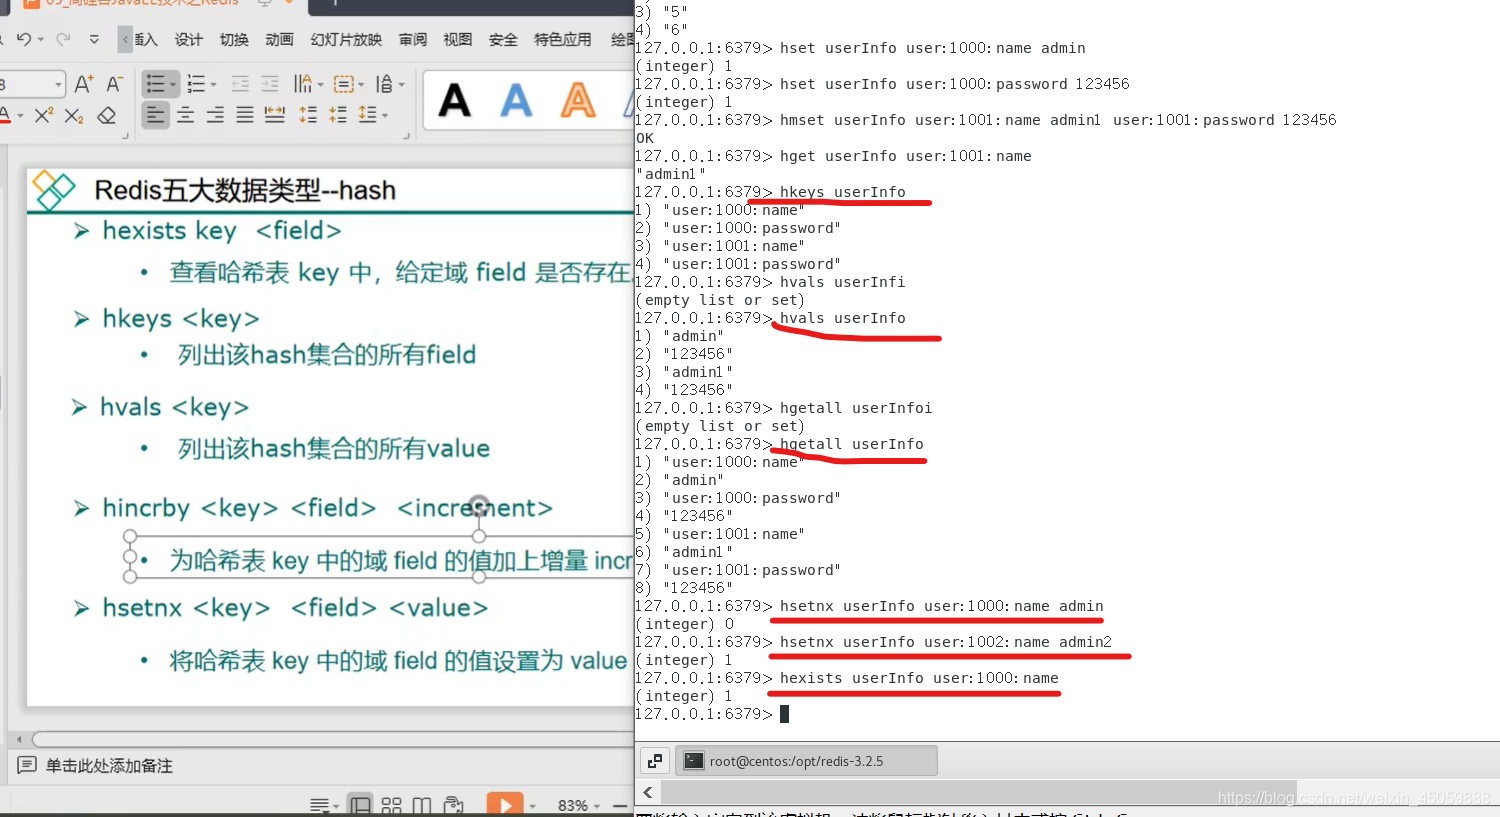This screenshot has height=817, width=1500.
Task: Click decrease paragraph spacing icon
Action: point(338,115)
